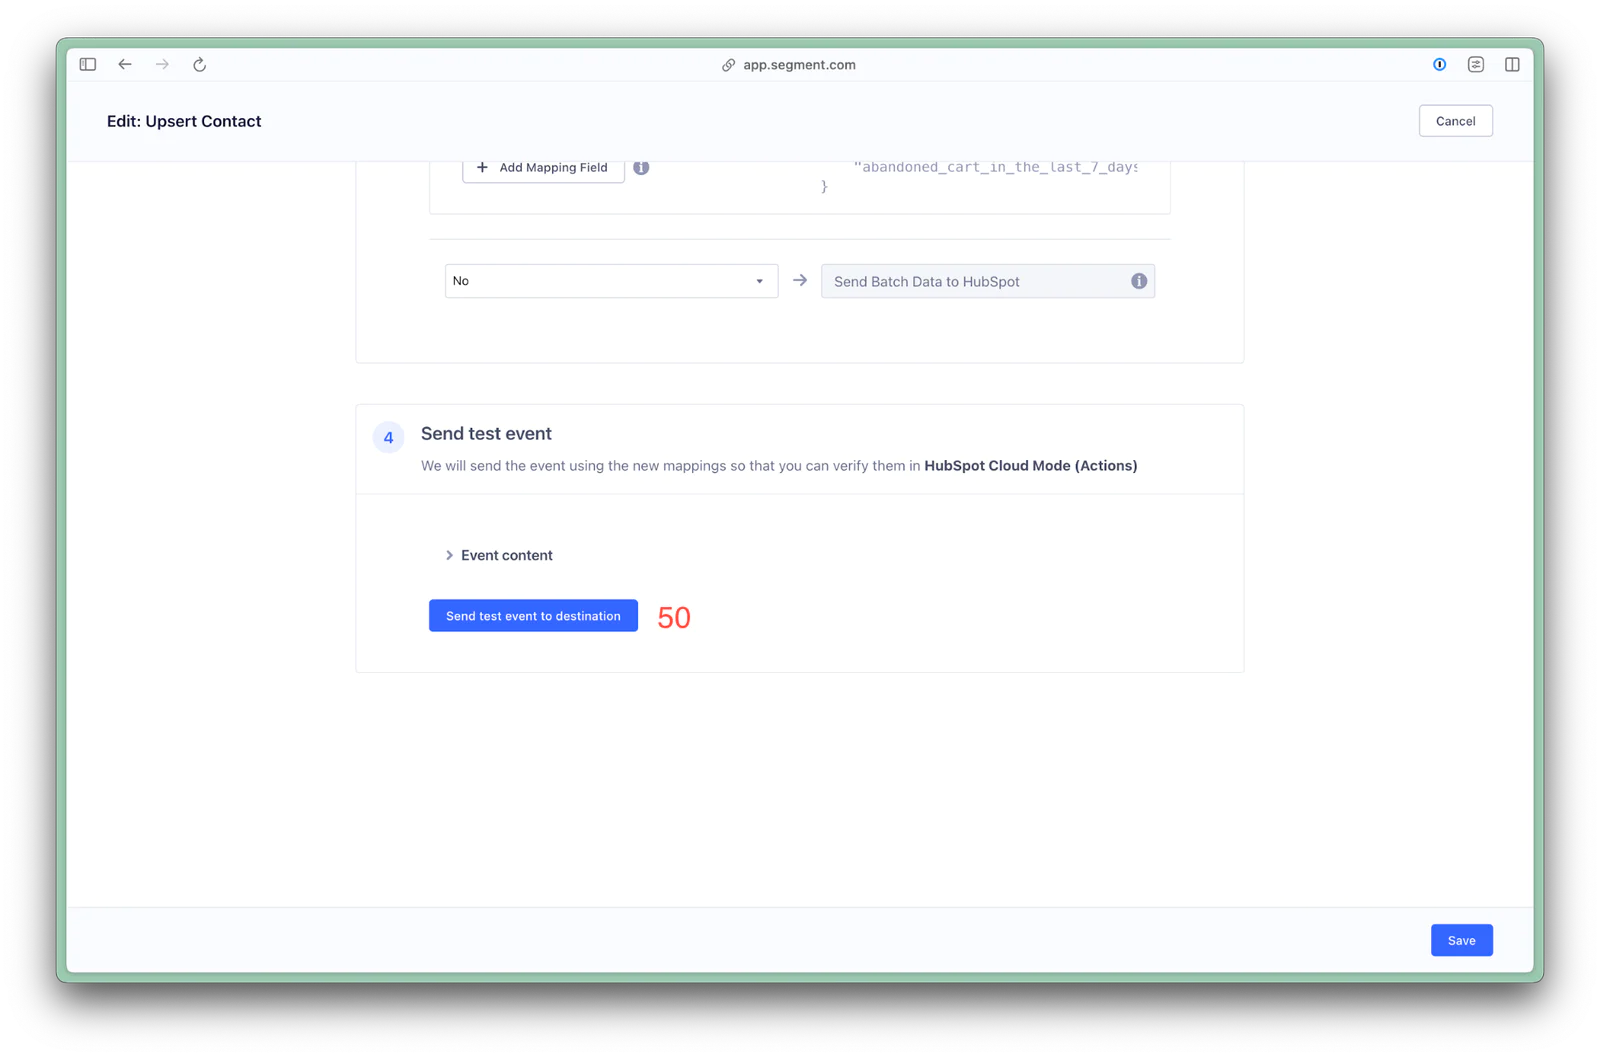Click the arrow icon between dropdown and field
This screenshot has width=1600, height=1057.
pos(800,281)
